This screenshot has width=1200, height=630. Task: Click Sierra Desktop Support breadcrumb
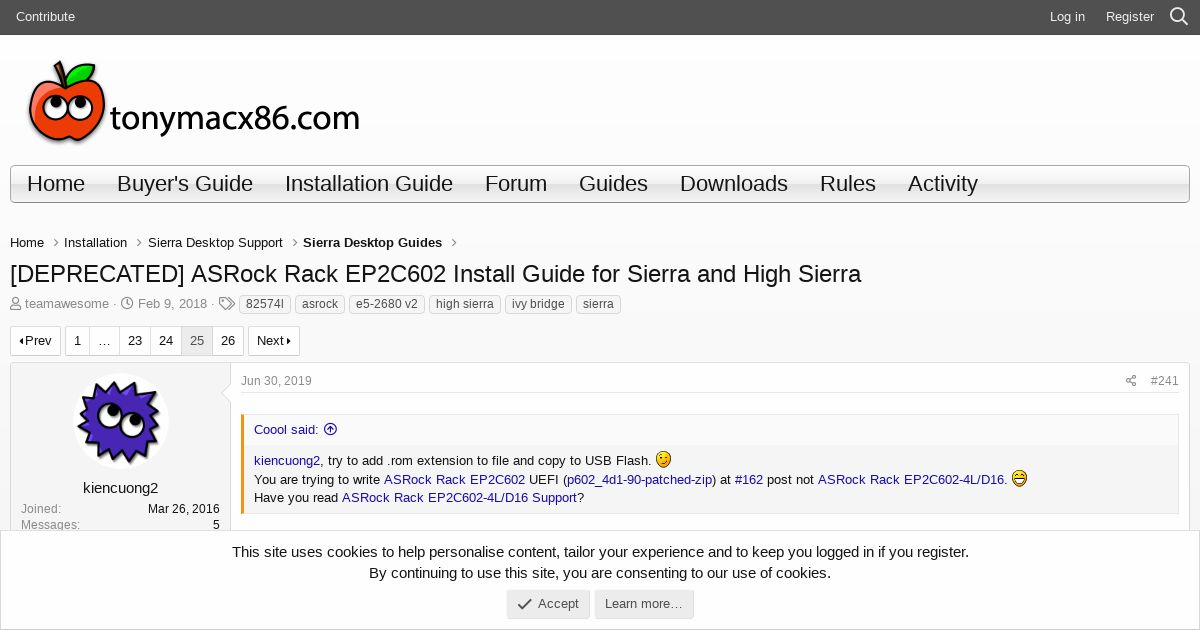(215, 243)
